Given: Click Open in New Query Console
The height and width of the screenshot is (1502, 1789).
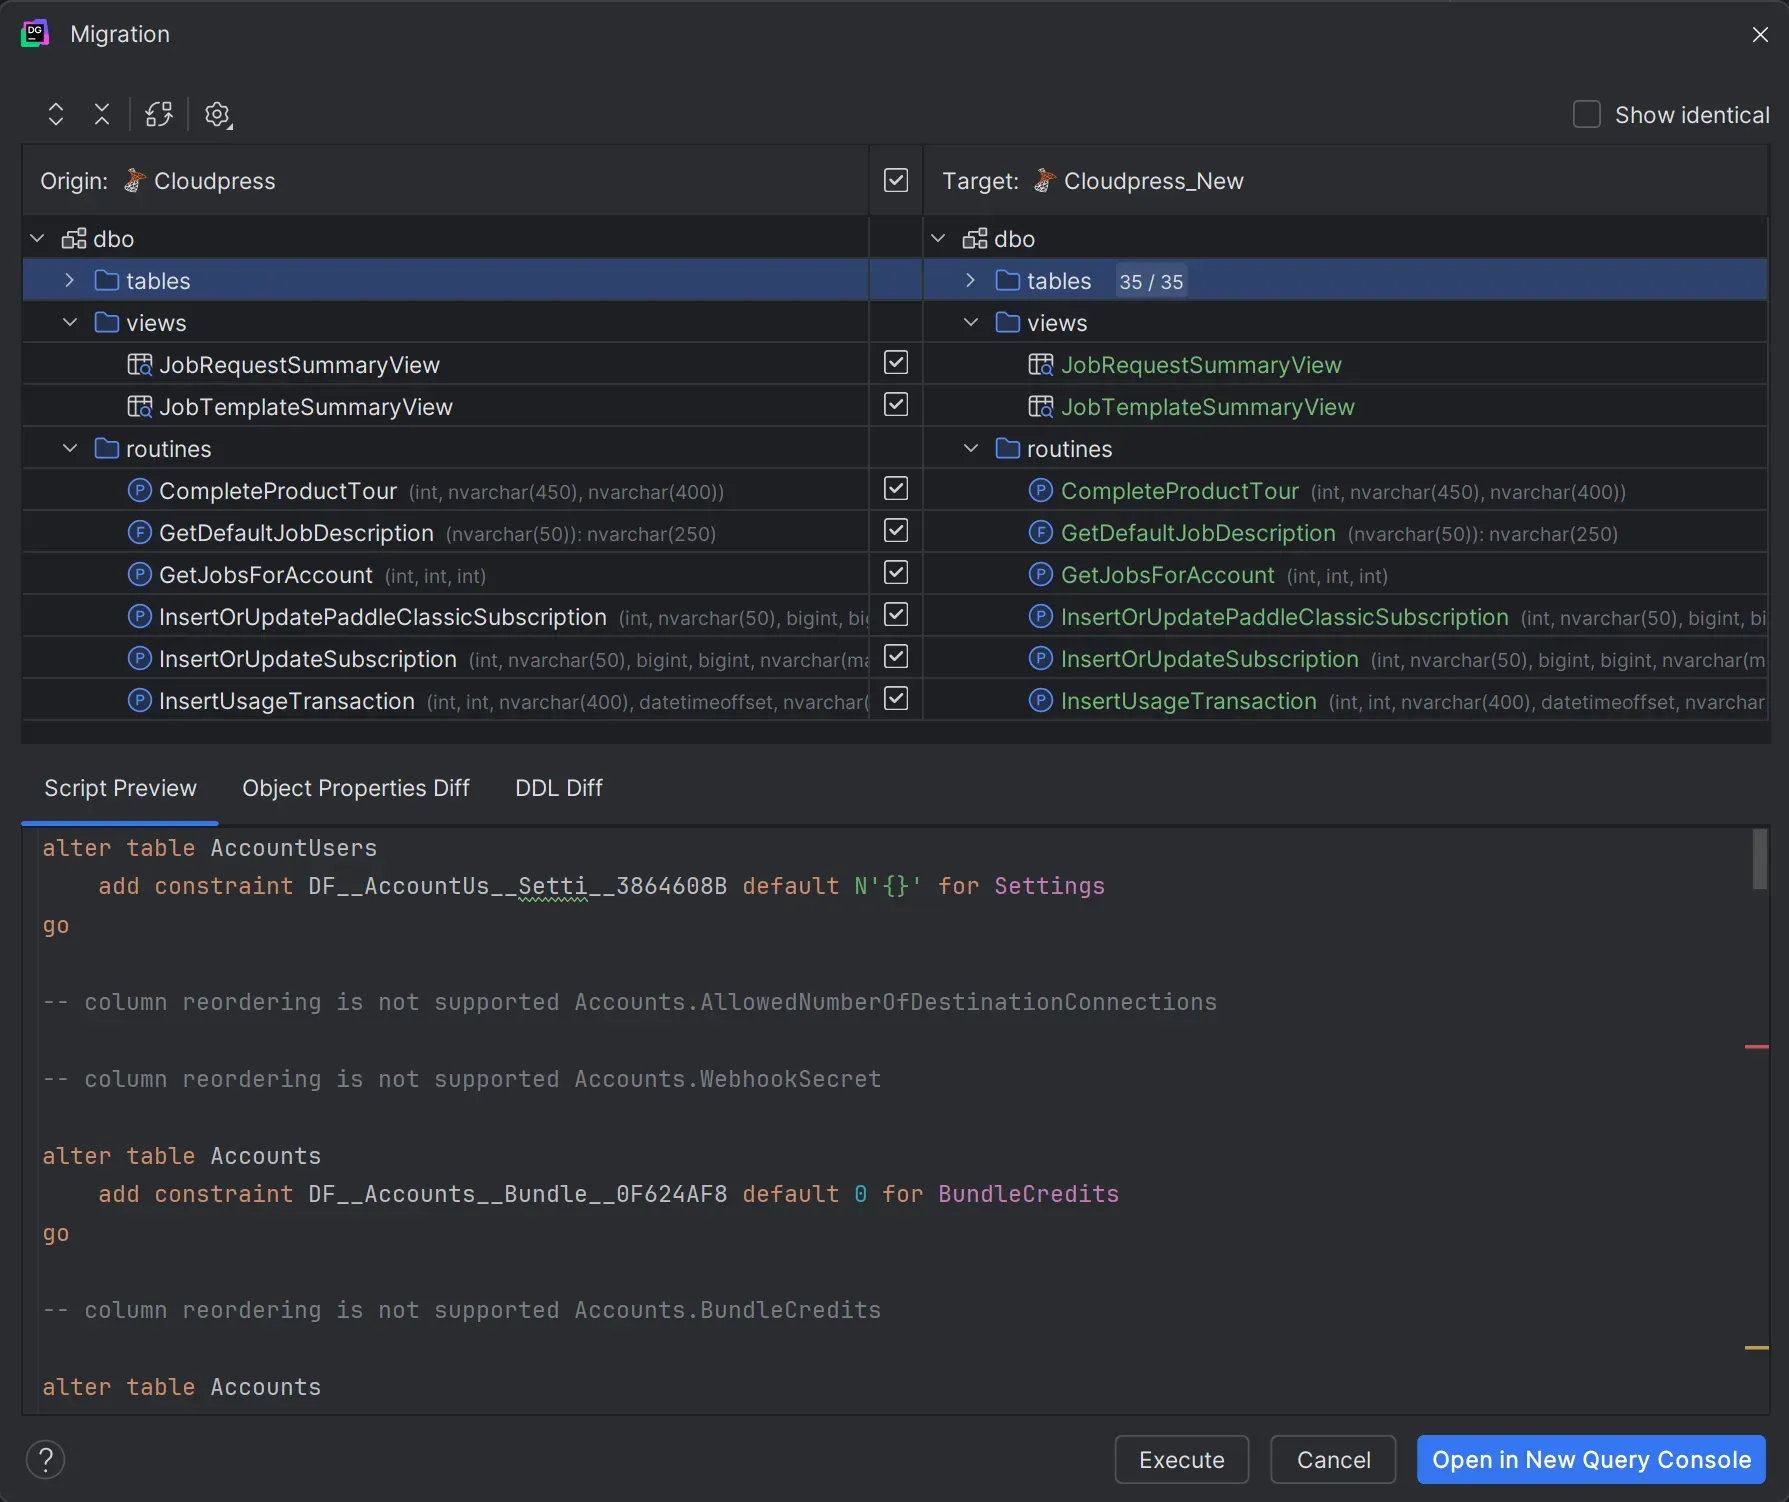Looking at the screenshot, I should coord(1590,1459).
